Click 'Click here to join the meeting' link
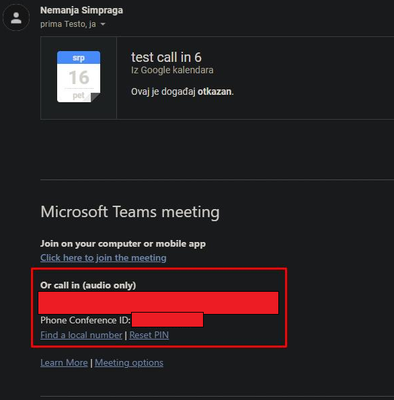This screenshot has width=394, height=400. click(x=103, y=258)
